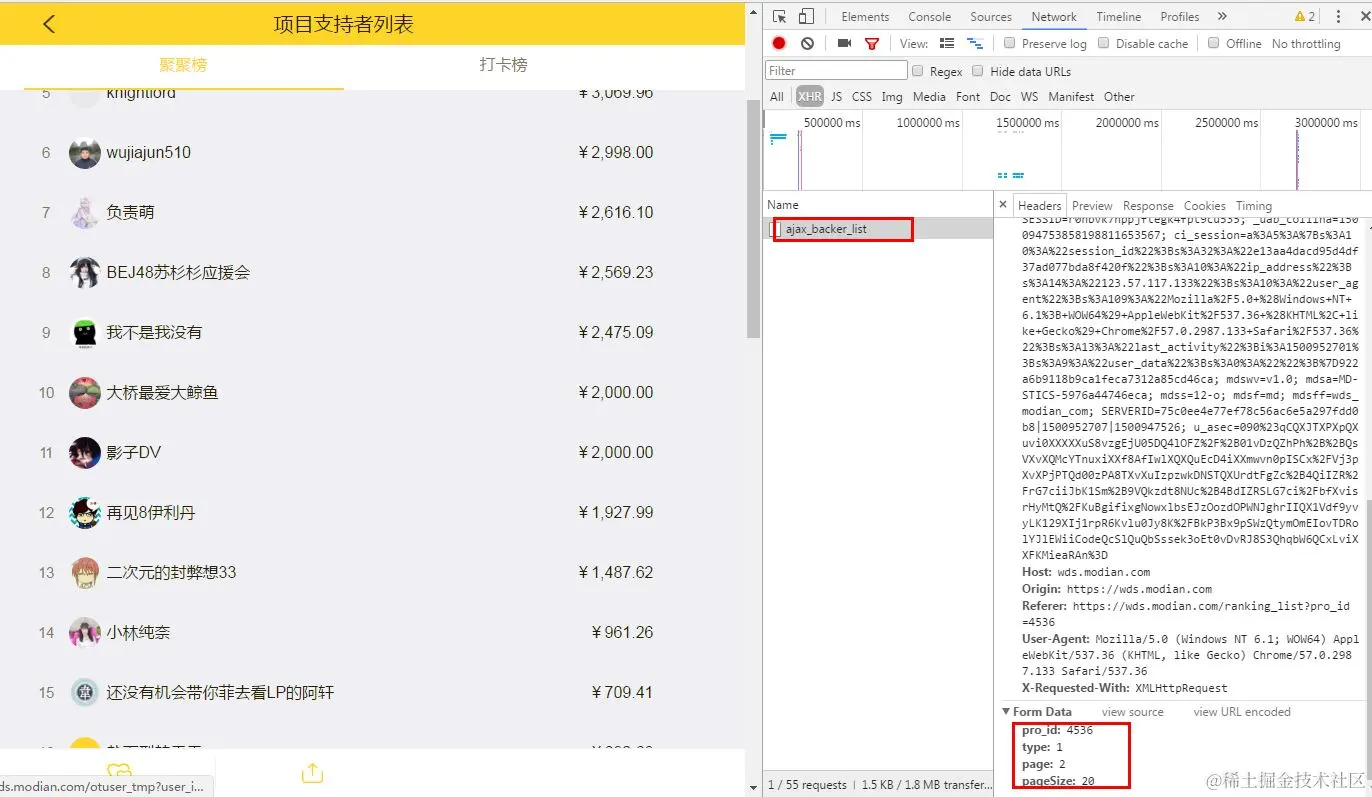
Task: Open avatar of 我不是我没有
Action: click(x=85, y=333)
